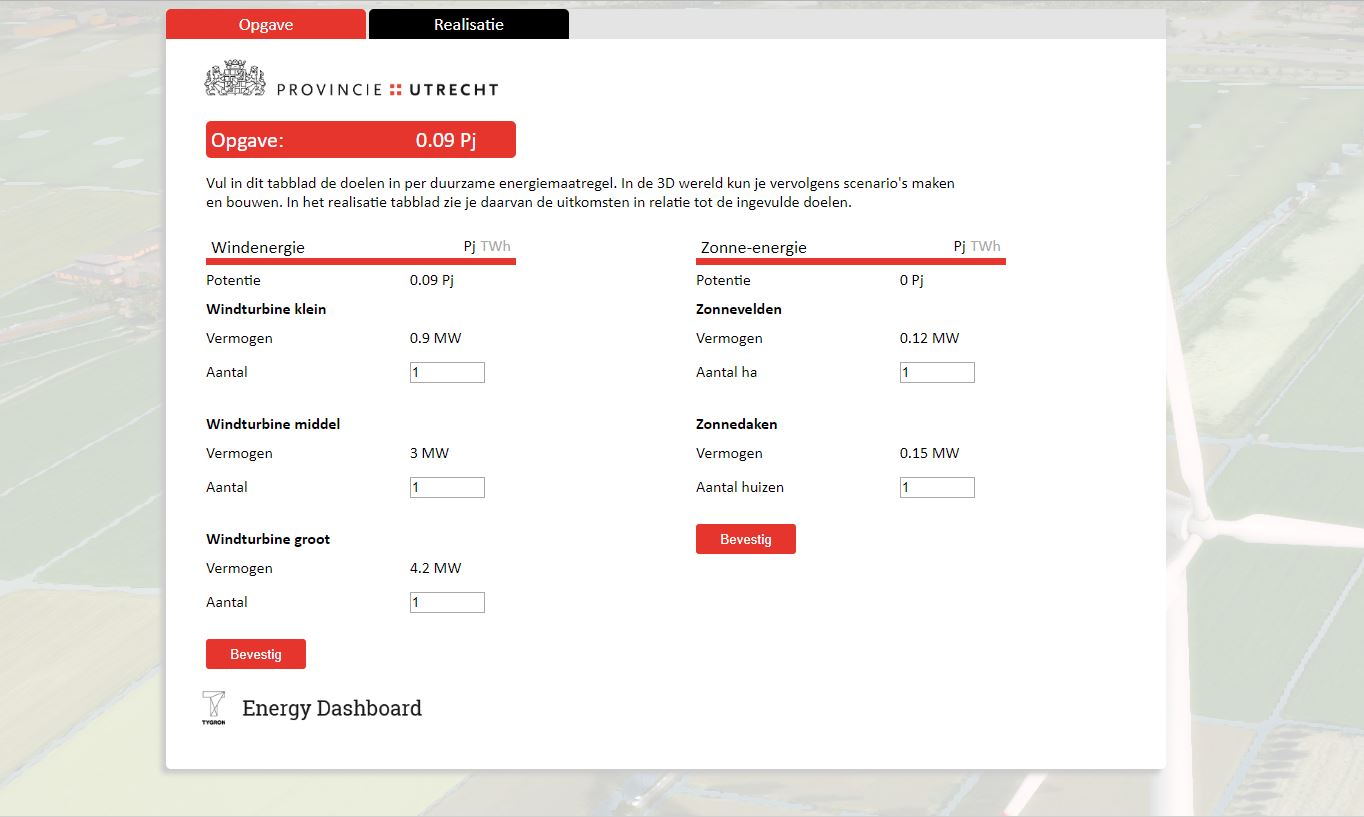This screenshot has height=817, width=1364.
Task: Switch Windenergie units to Pj
Action: (x=469, y=246)
